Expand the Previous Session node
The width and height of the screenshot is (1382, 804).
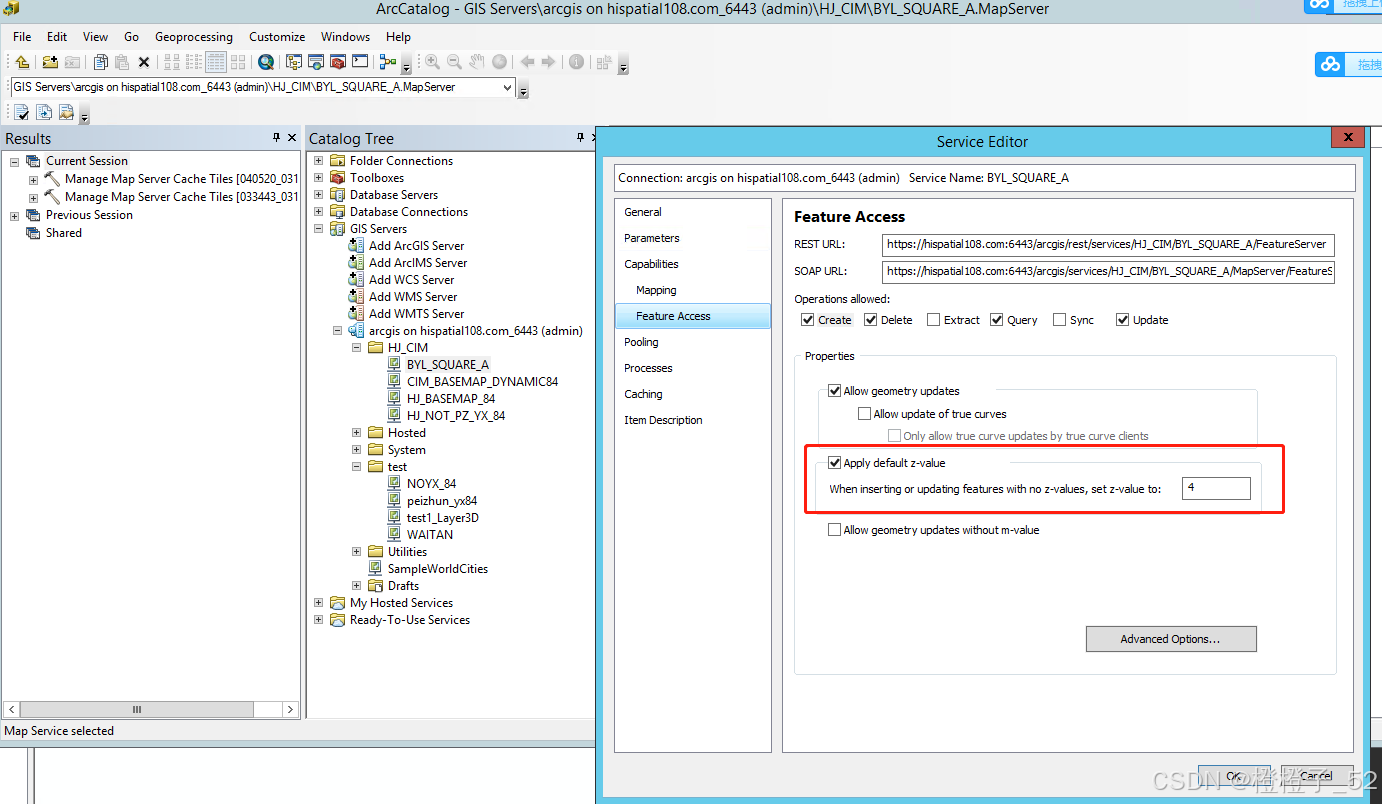[x=15, y=216]
